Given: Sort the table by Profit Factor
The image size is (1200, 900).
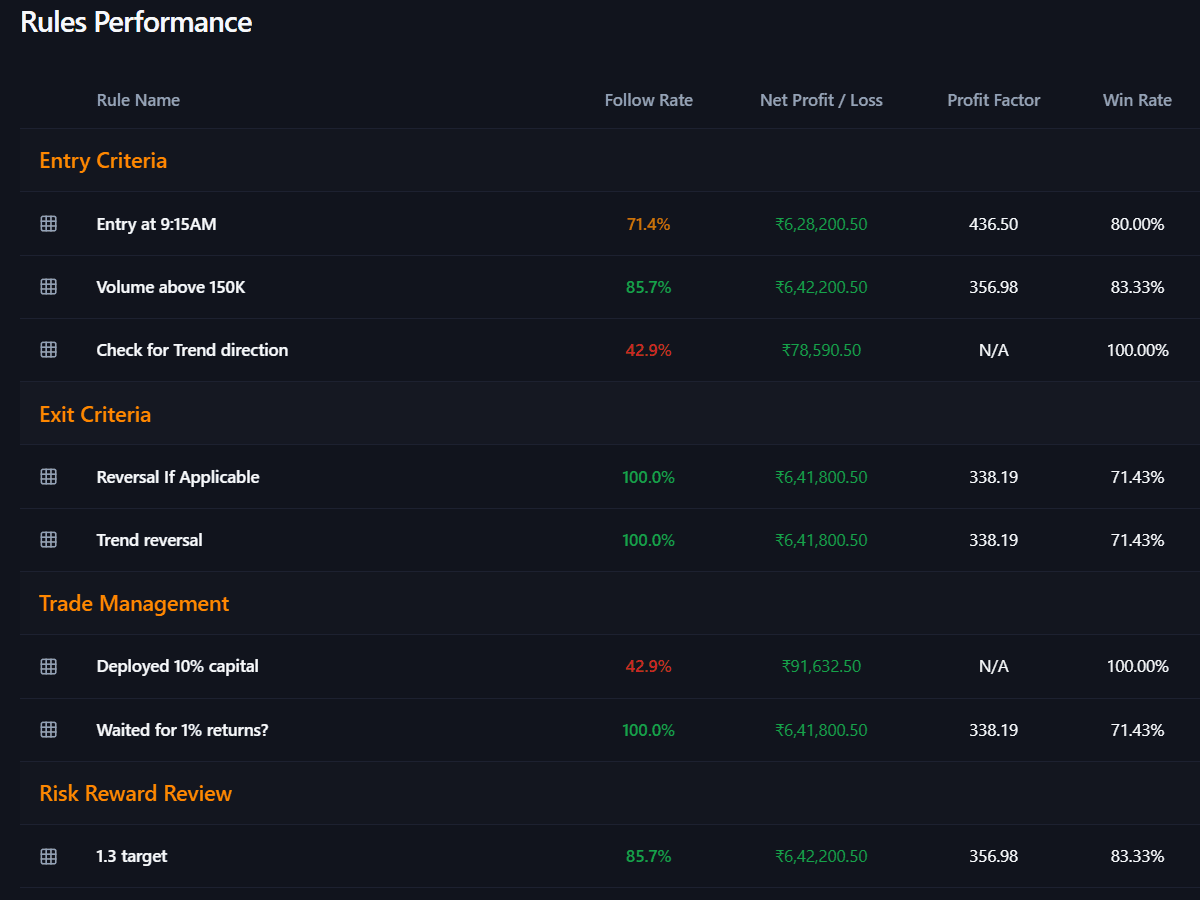Looking at the screenshot, I should coord(993,100).
